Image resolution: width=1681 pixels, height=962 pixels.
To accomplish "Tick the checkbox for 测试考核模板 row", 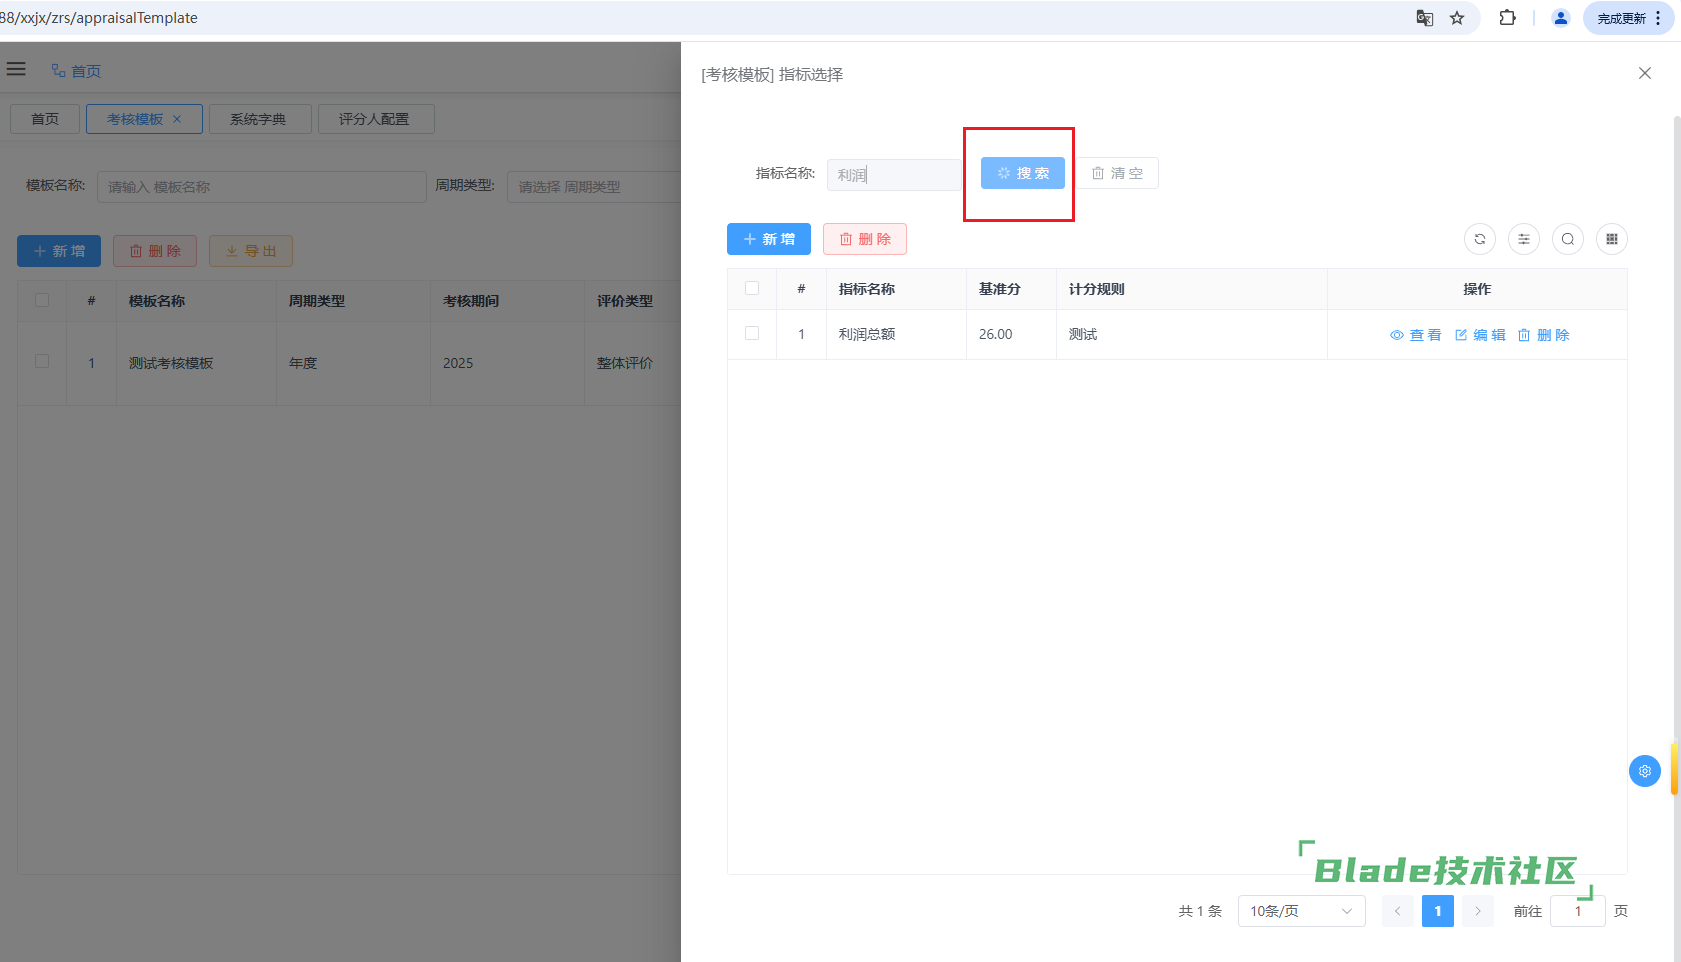I will tap(42, 361).
